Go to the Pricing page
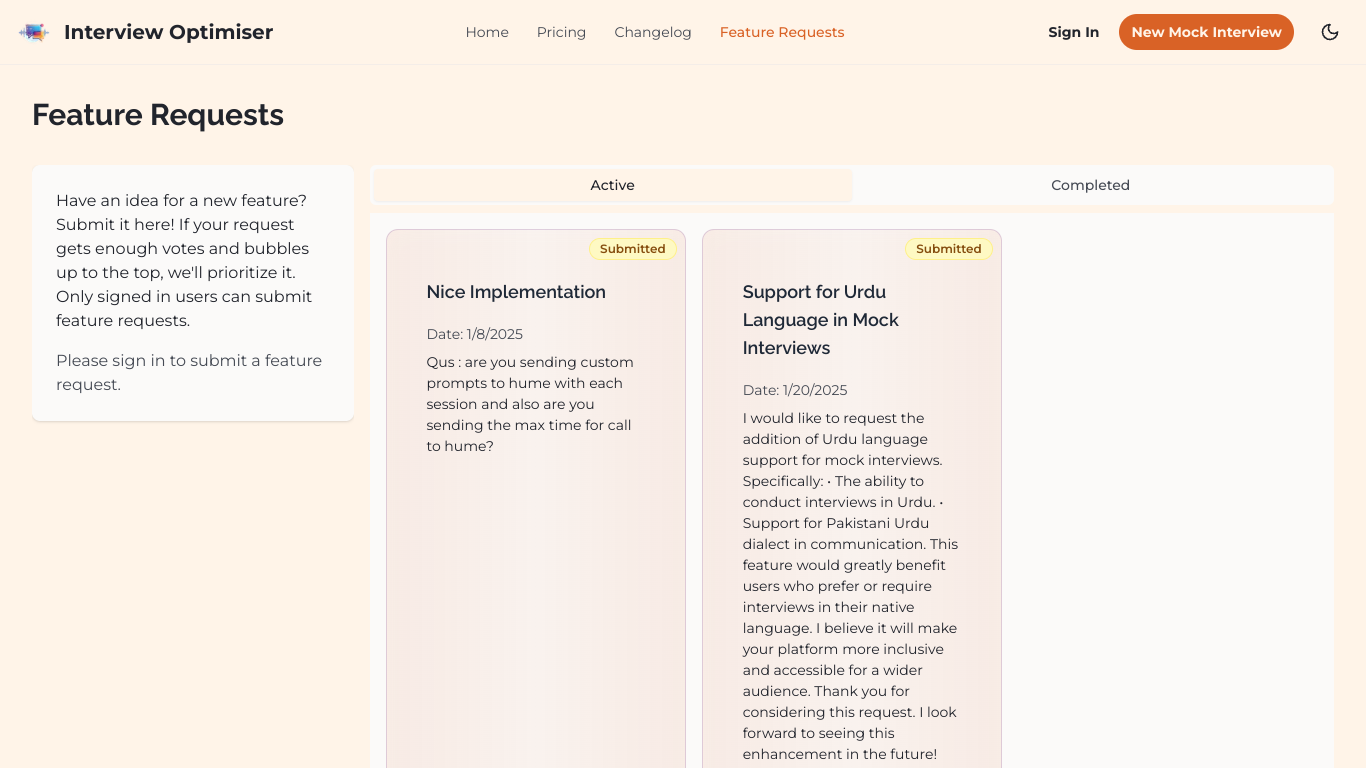Viewport: 1366px width, 768px height. pyautogui.click(x=561, y=32)
